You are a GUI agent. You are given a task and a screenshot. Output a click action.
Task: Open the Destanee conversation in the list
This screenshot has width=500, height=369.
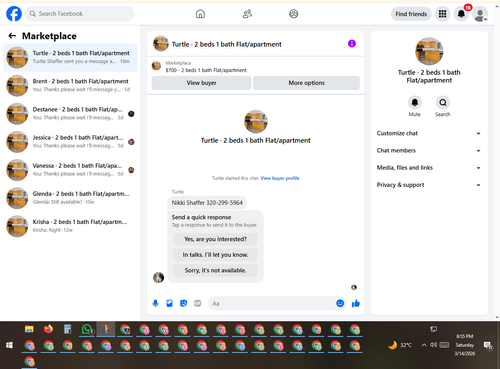coord(70,114)
